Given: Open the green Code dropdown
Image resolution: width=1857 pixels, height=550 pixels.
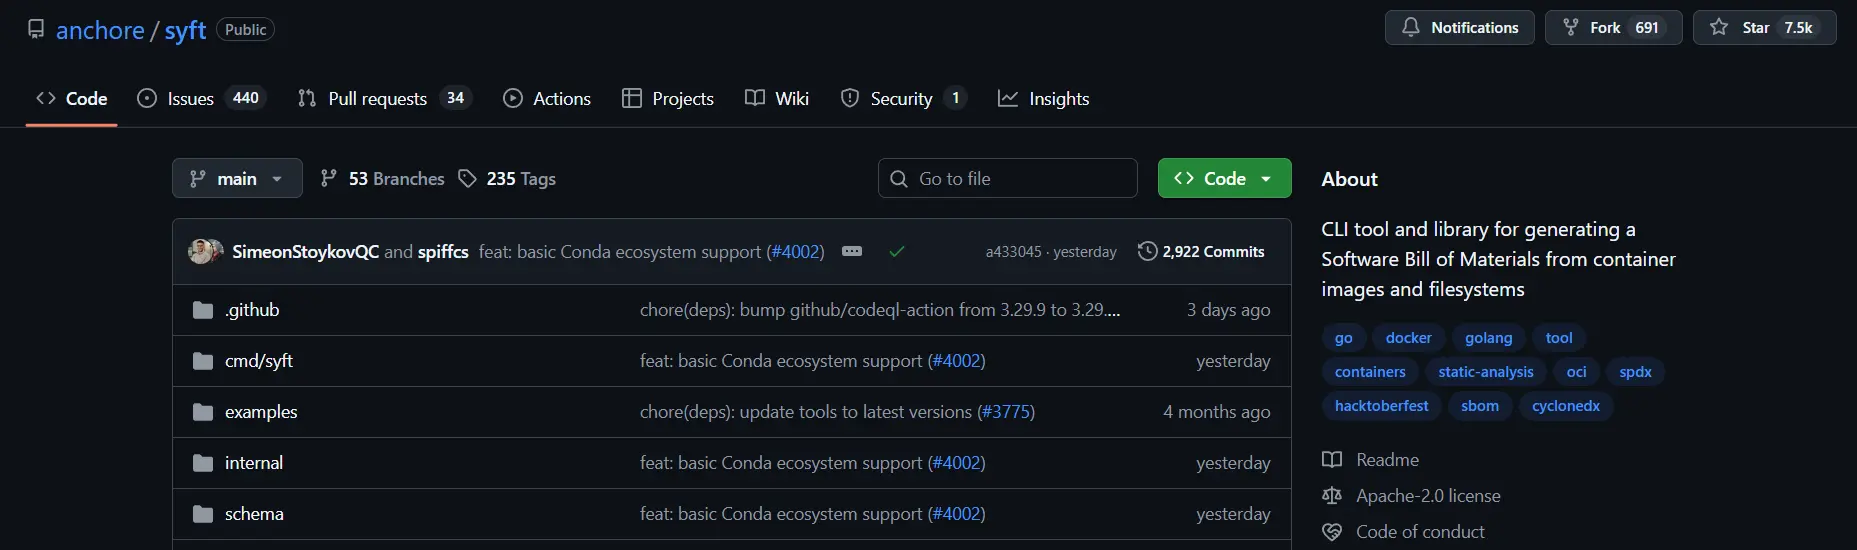Looking at the screenshot, I should (1224, 178).
